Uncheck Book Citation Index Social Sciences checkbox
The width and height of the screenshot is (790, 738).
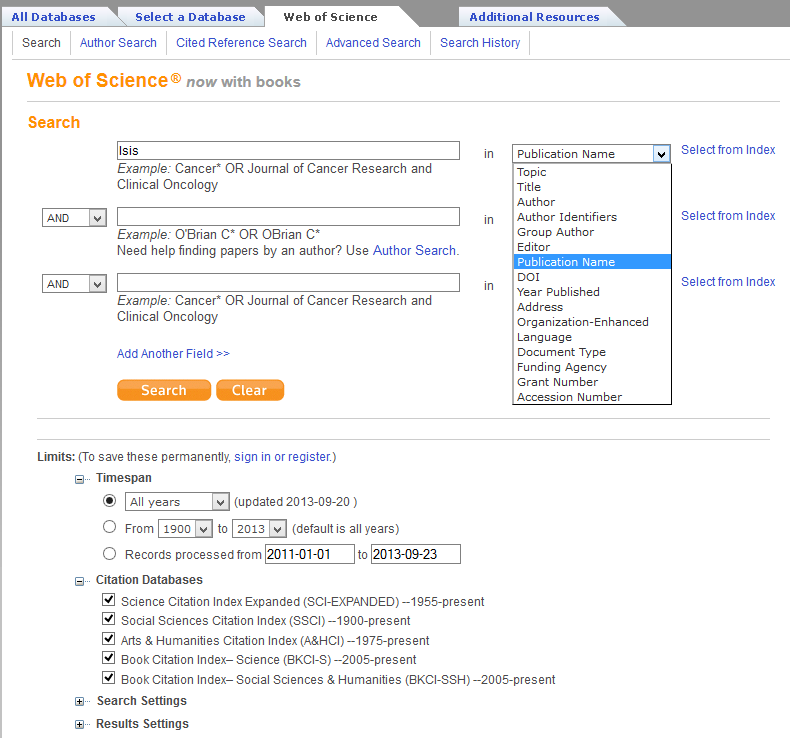[x=108, y=678]
